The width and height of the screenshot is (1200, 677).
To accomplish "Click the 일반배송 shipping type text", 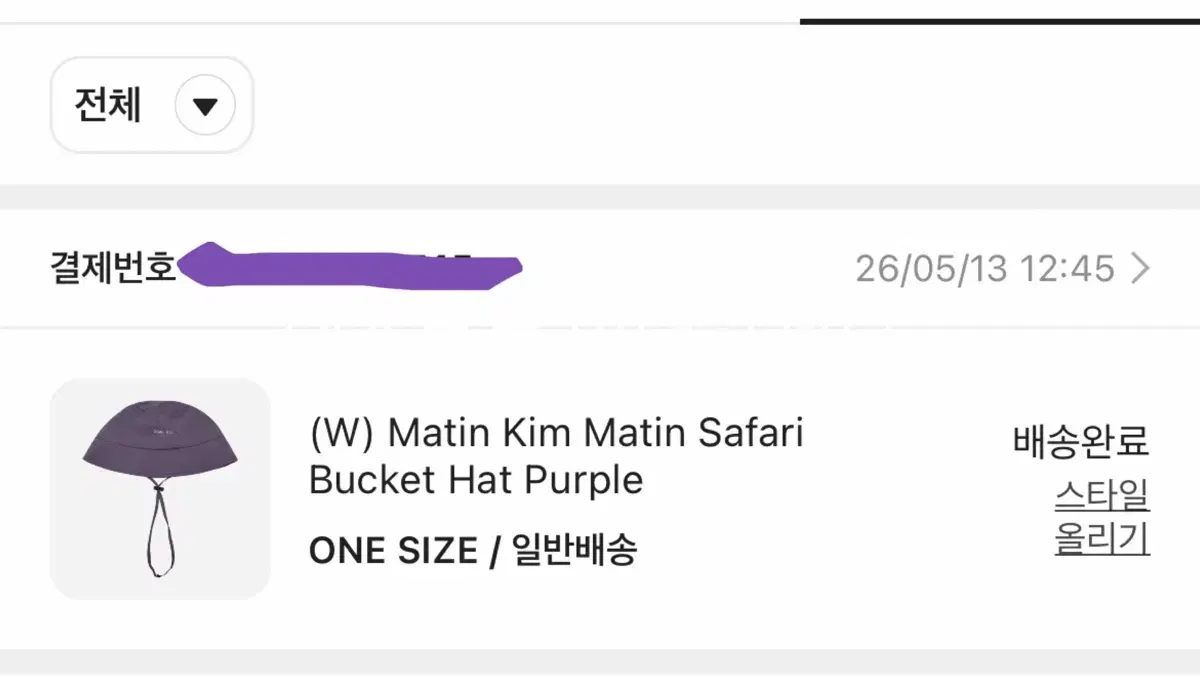I will pos(574,551).
